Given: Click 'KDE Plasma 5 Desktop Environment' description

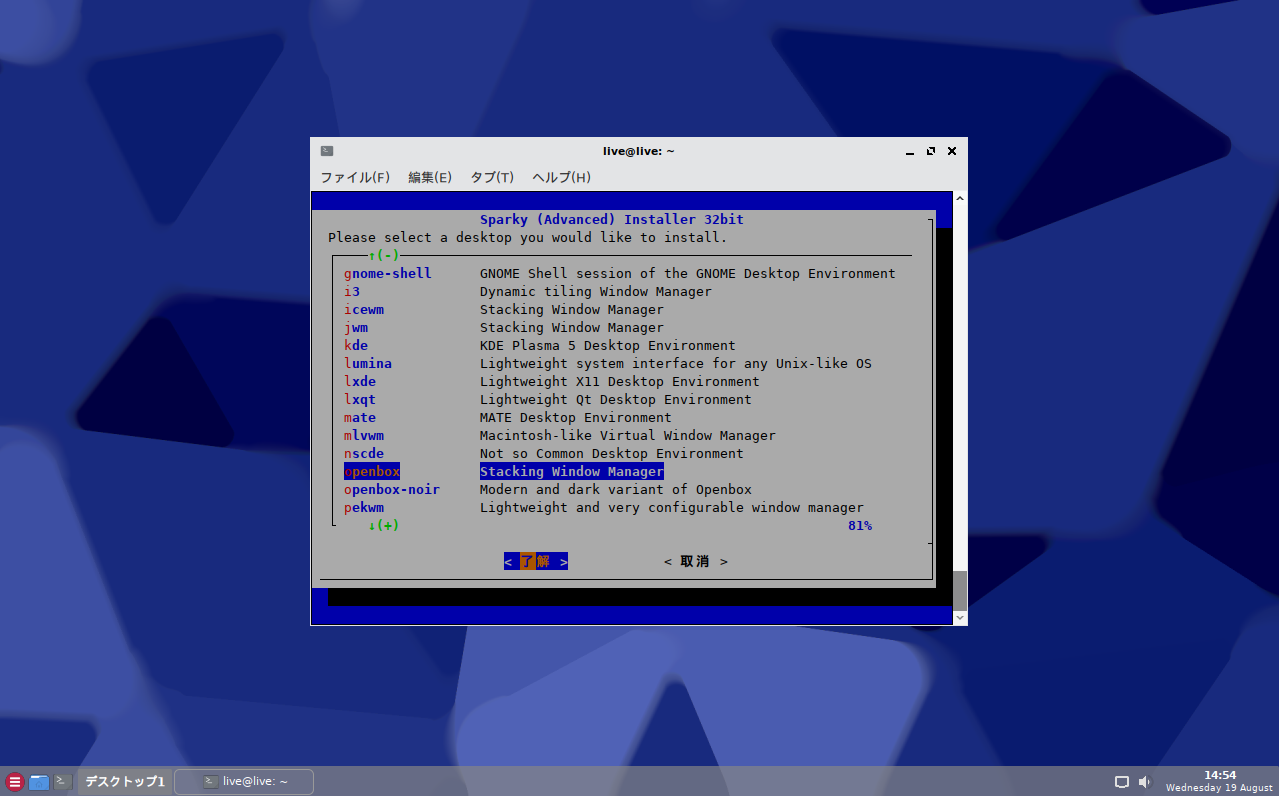Looking at the screenshot, I should [608, 346].
